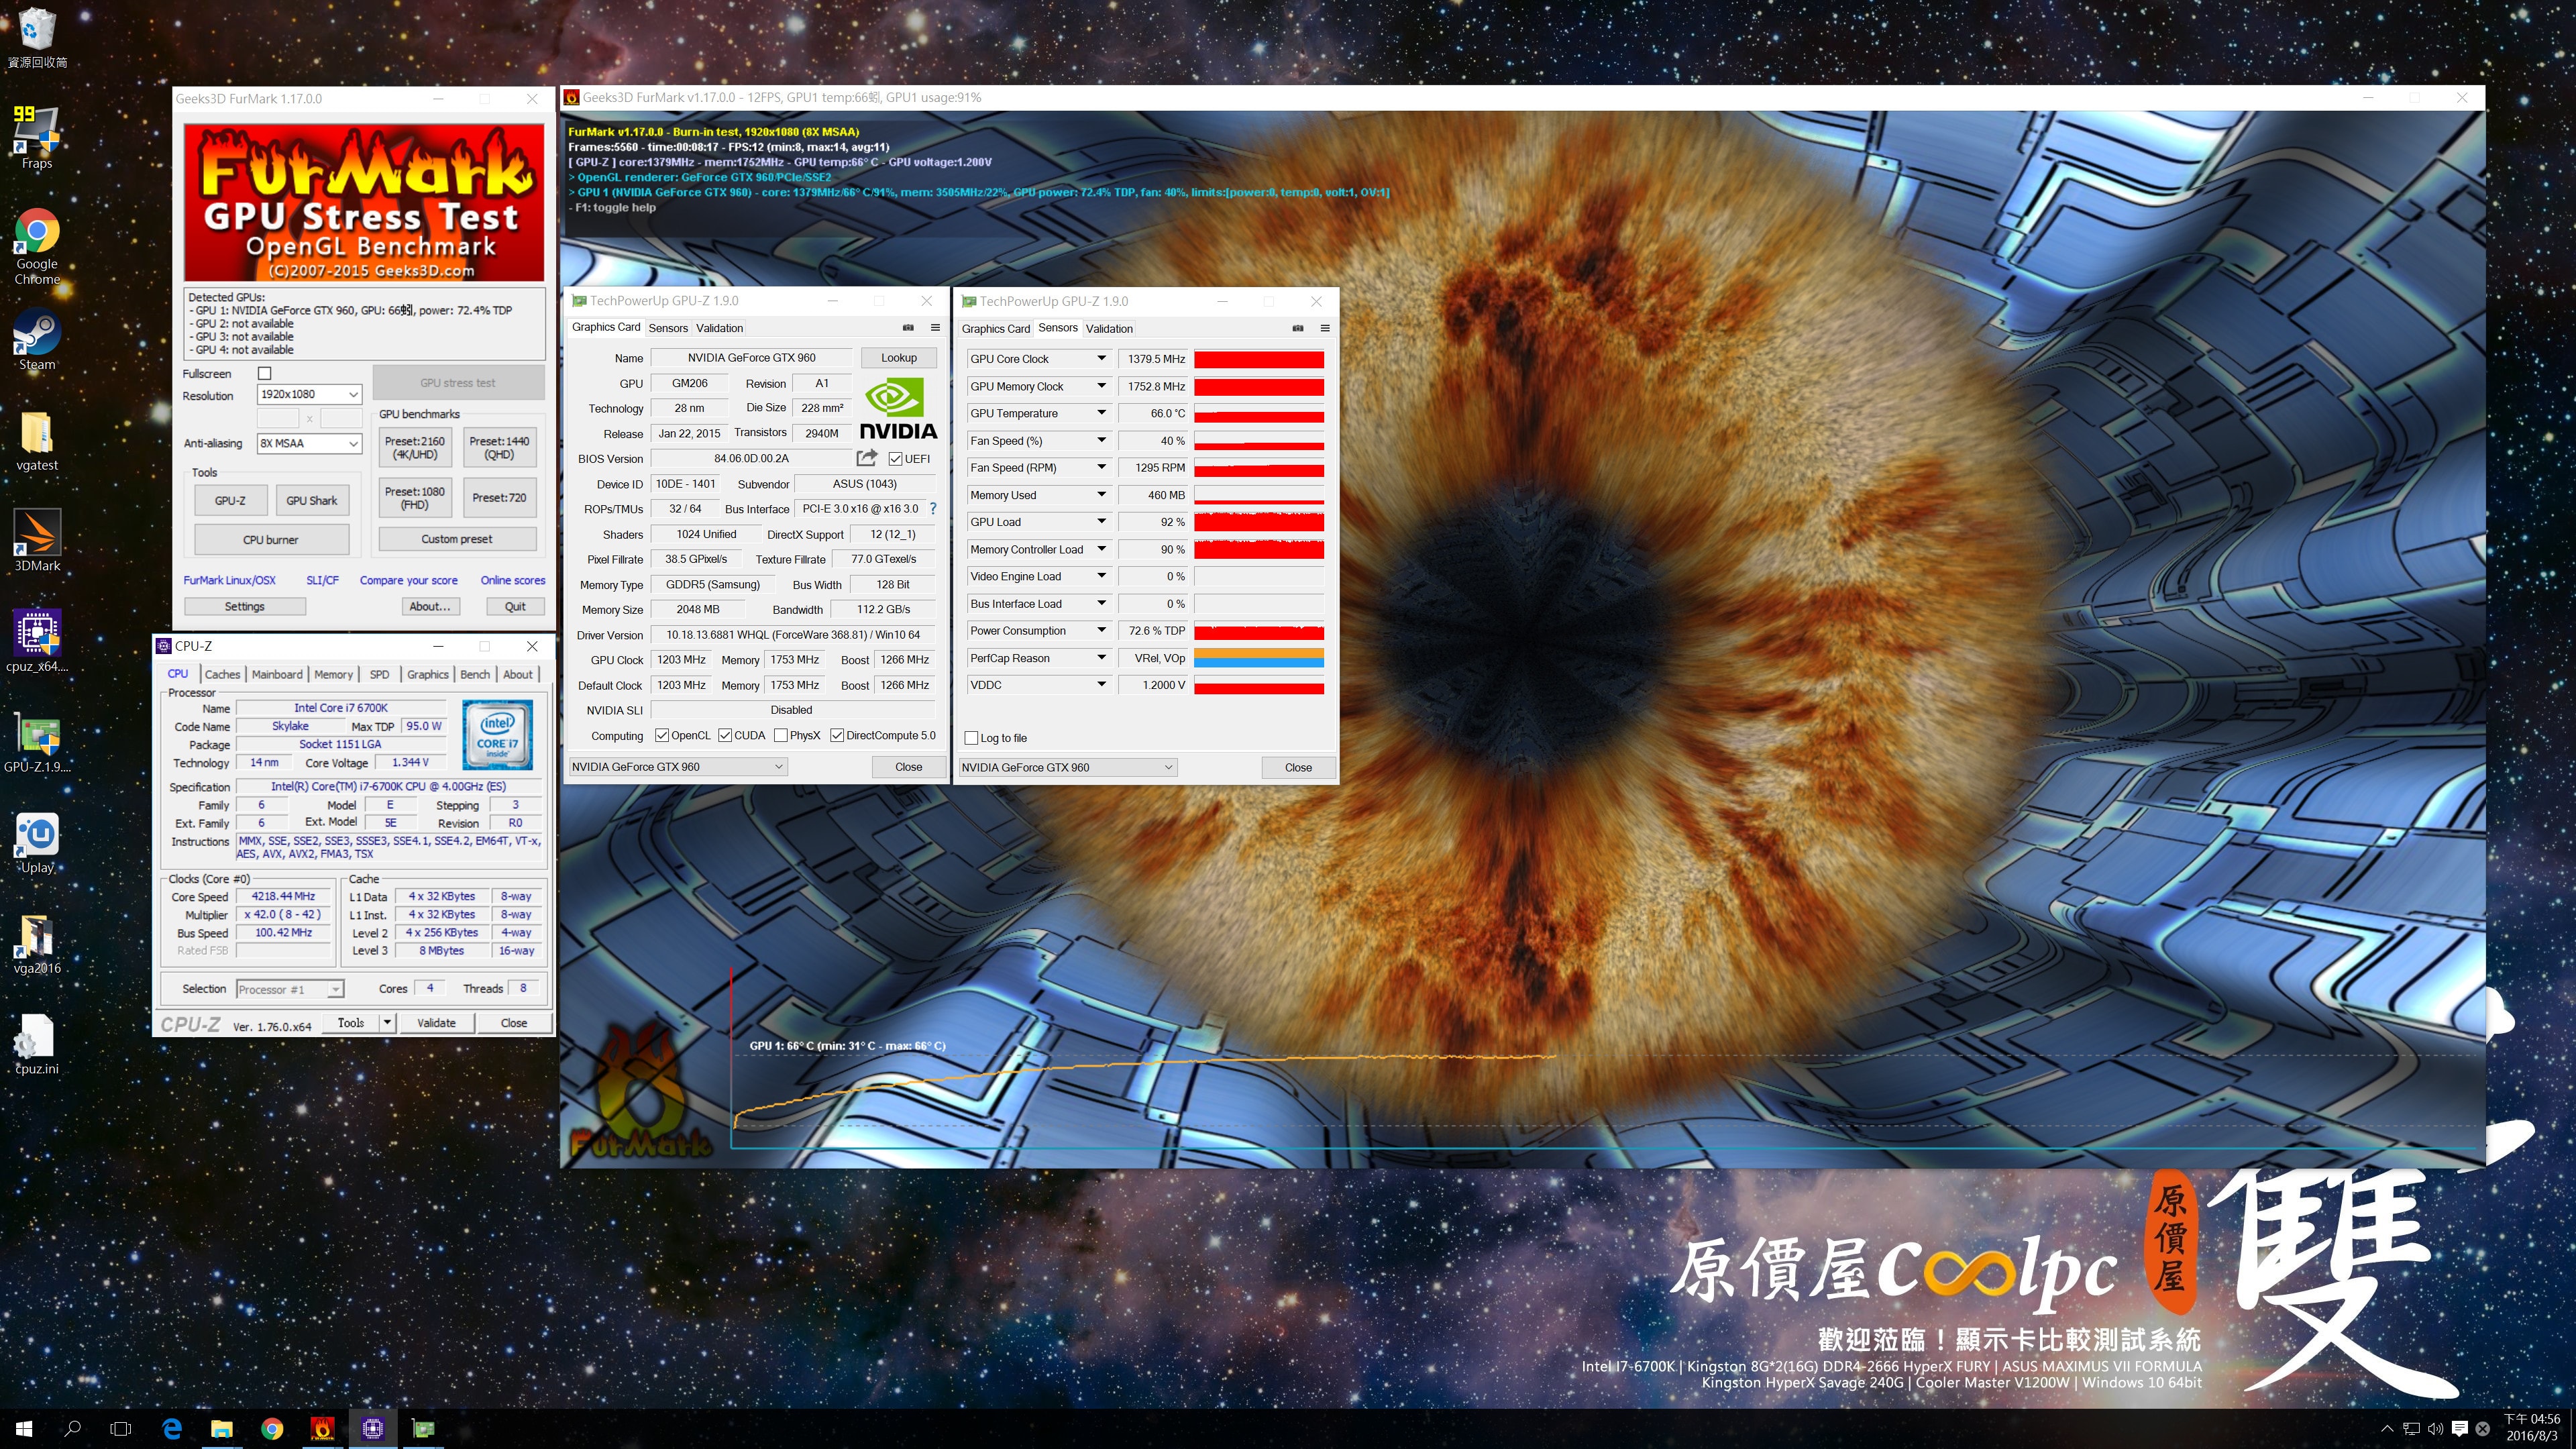Toggle the PhysX computing checkbox

coord(781,735)
